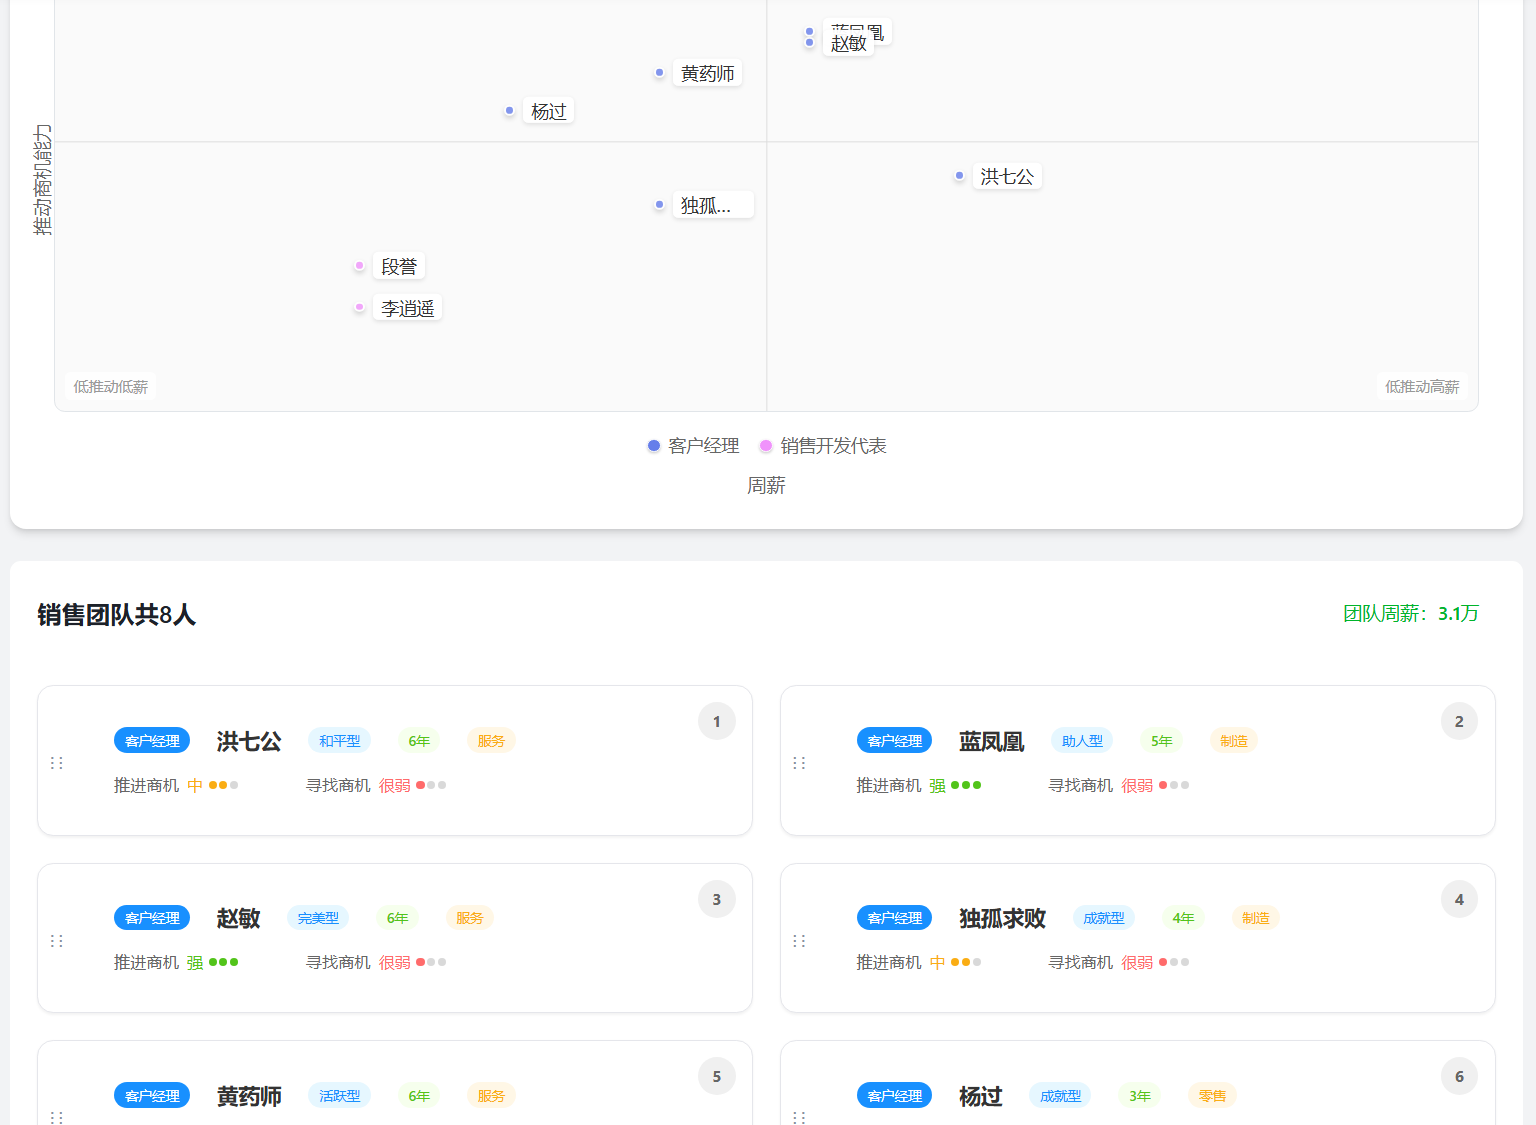Click the 客户经理 tag on 赵敏 card
The height and width of the screenshot is (1125, 1536).
[x=152, y=918]
